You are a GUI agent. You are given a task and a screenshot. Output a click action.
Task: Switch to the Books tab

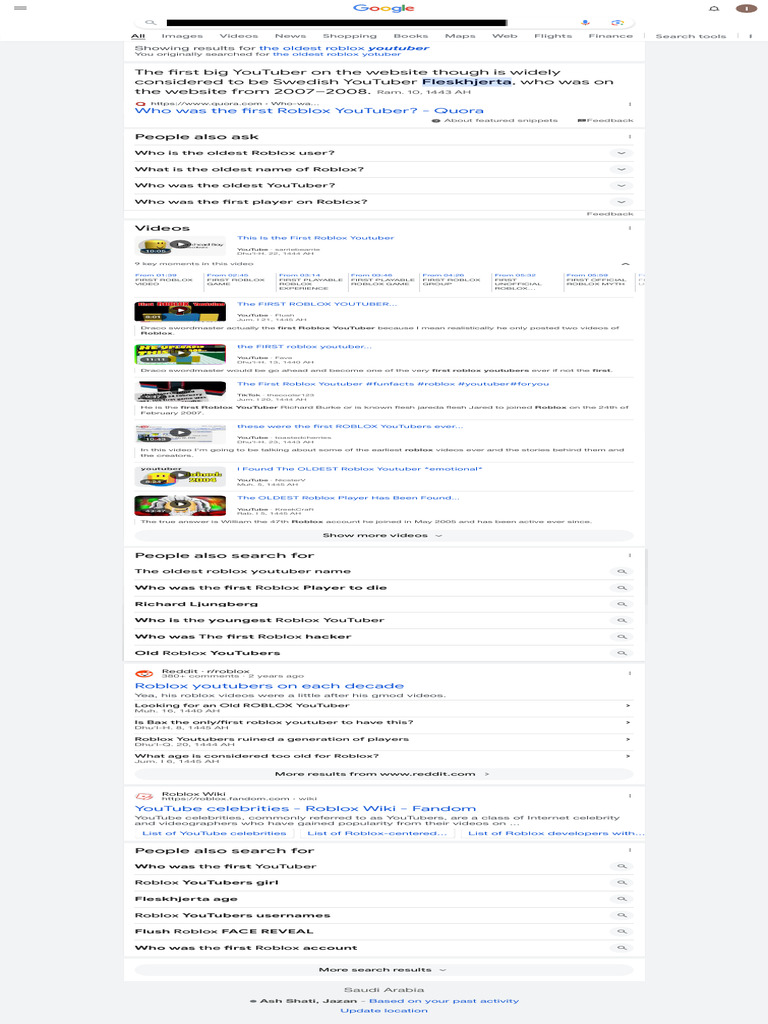click(x=411, y=36)
